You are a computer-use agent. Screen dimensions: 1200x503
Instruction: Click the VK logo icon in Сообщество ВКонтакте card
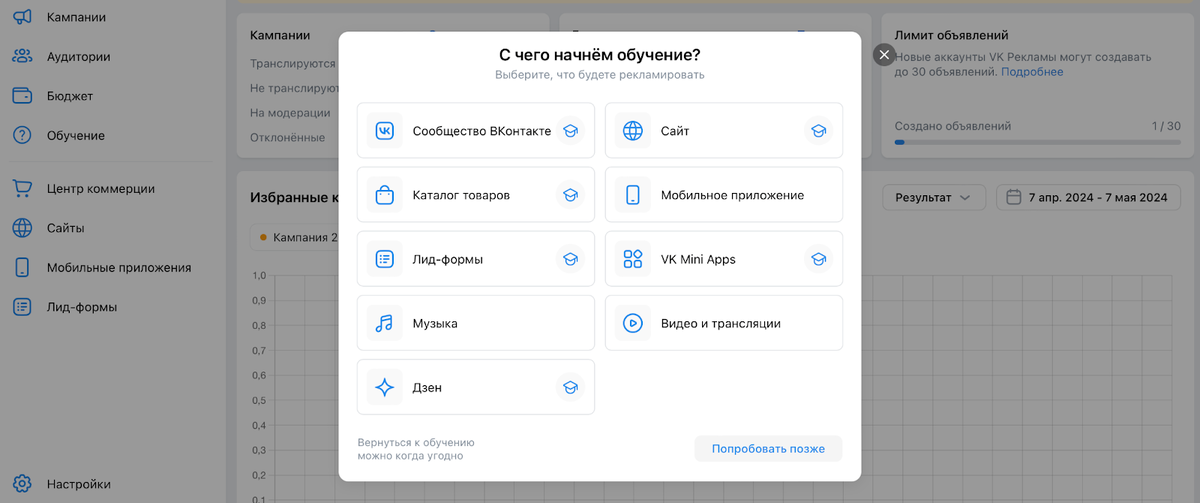pos(384,131)
